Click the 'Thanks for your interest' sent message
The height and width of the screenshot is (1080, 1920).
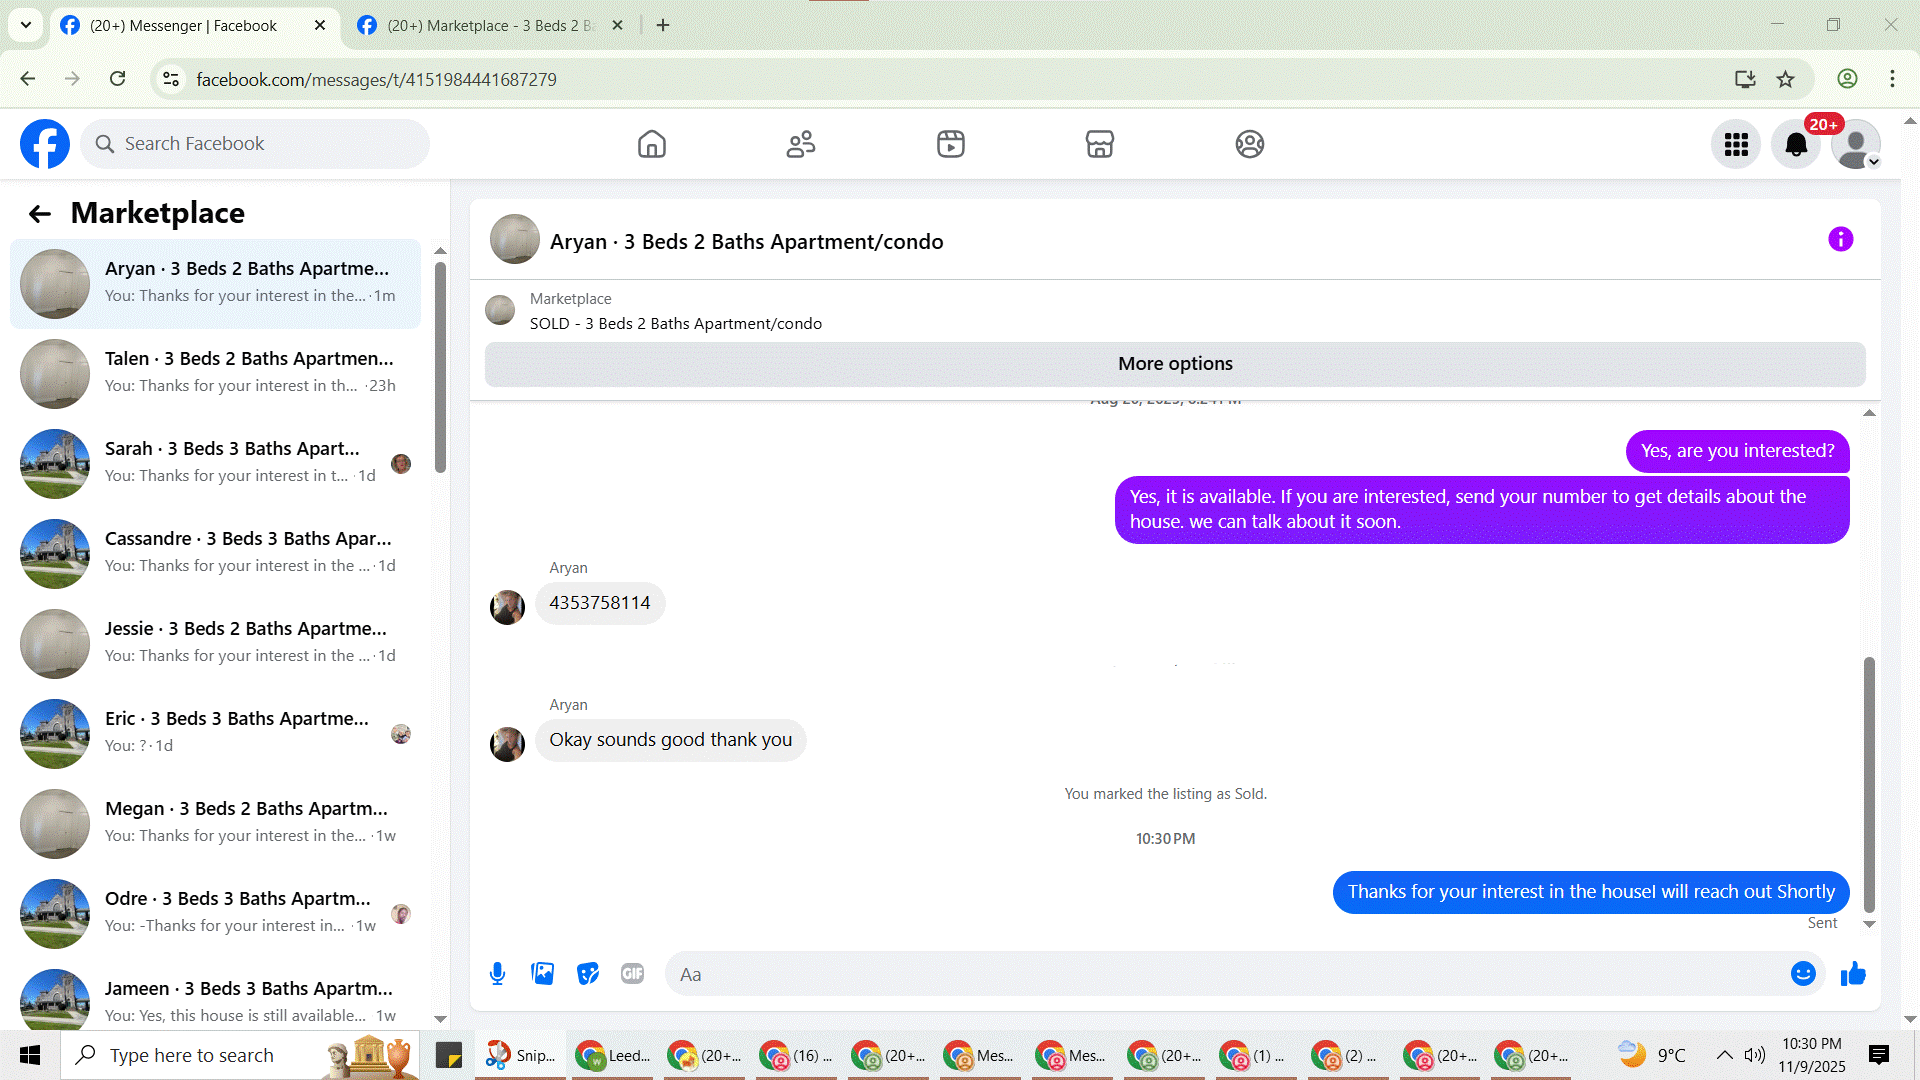tap(1591, 892)
